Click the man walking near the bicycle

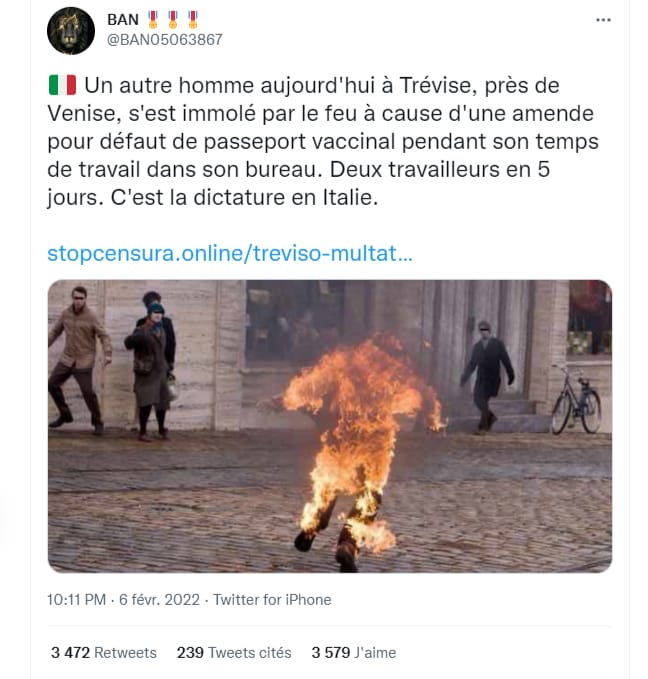click(486, 372)
